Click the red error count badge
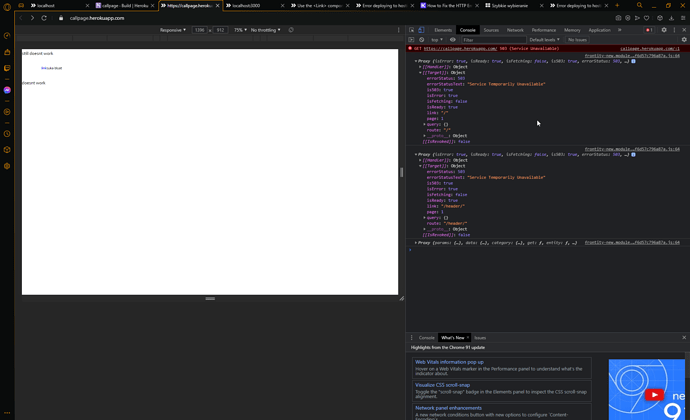Screen dimensions: 690x420 649,30
